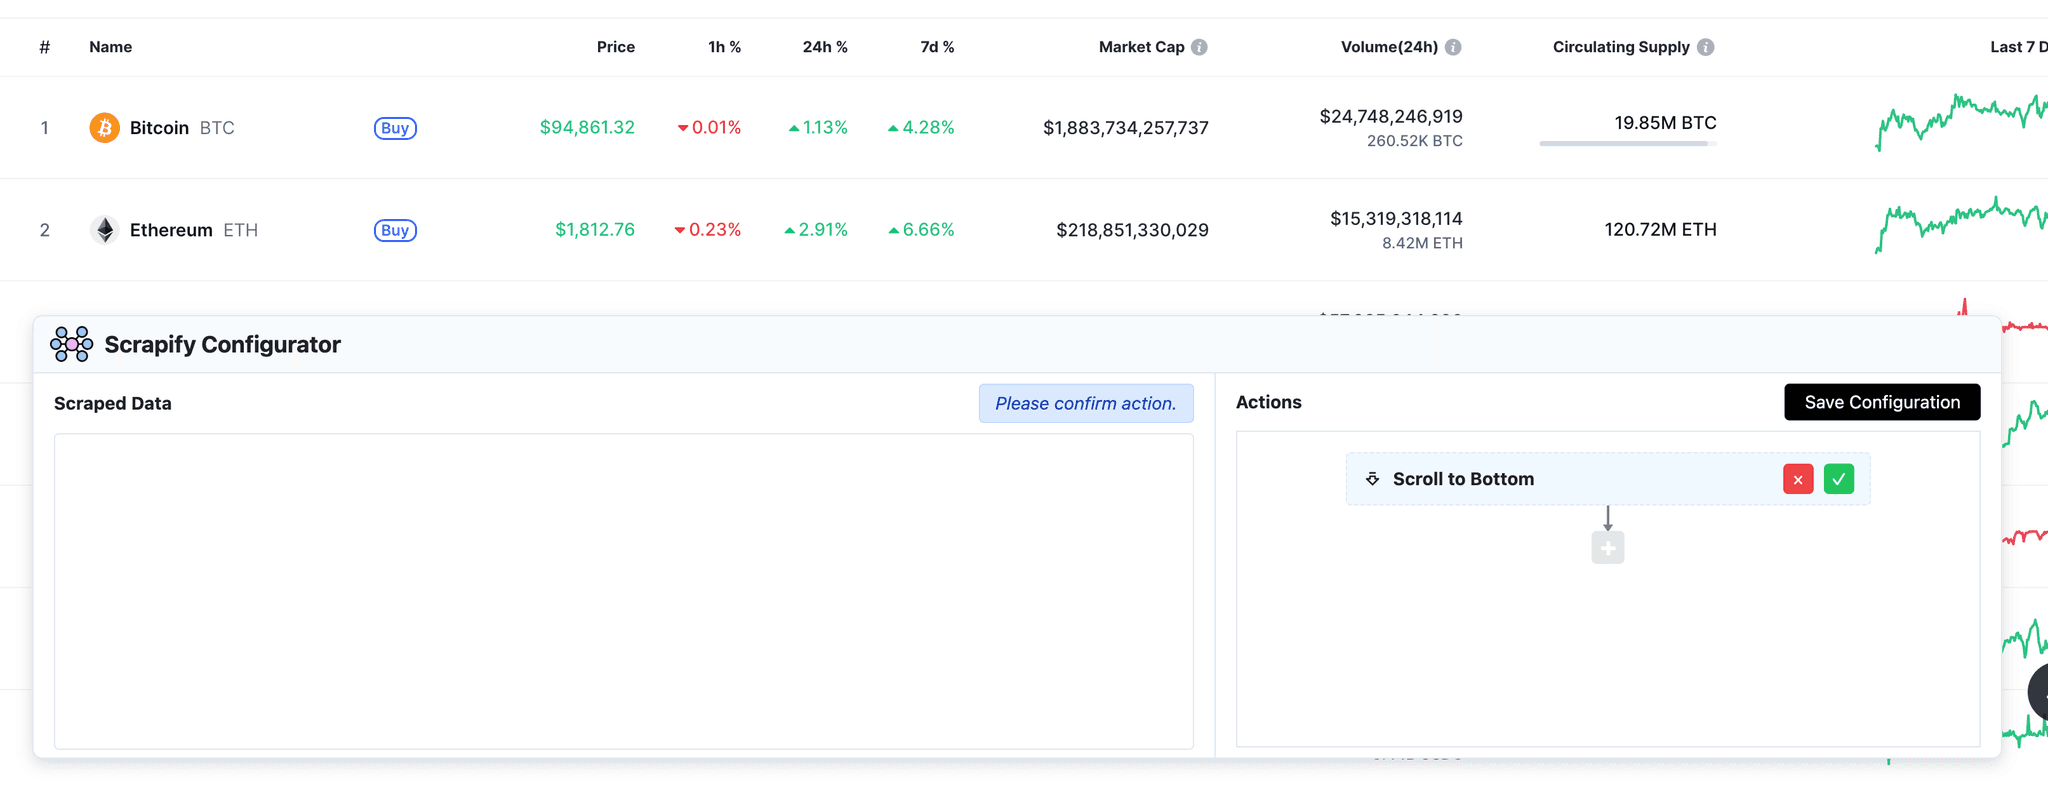Open the Bitcoin coin name link

click(159, 128)
